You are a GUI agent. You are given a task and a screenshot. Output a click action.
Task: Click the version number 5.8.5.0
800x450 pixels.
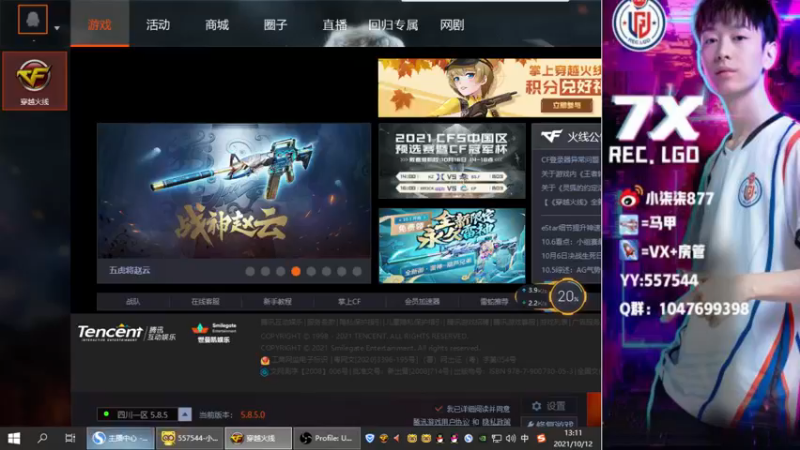pyautogui.click(x=253, y=415)
